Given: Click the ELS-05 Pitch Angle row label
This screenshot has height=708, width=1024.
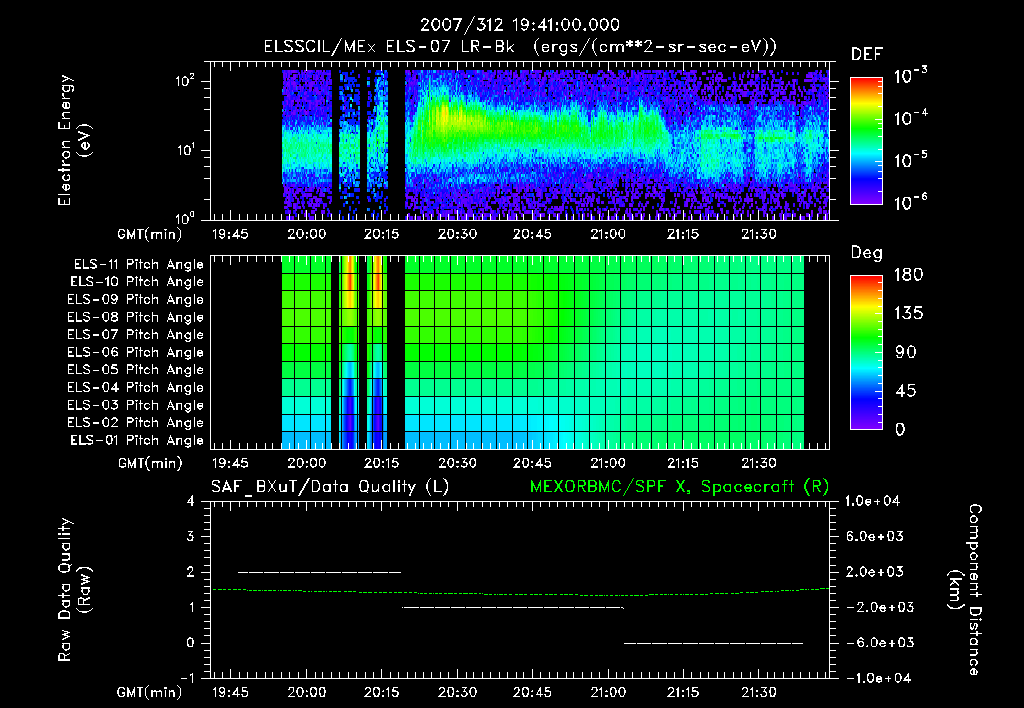Looking at the screenshot, I should (136, 370).
